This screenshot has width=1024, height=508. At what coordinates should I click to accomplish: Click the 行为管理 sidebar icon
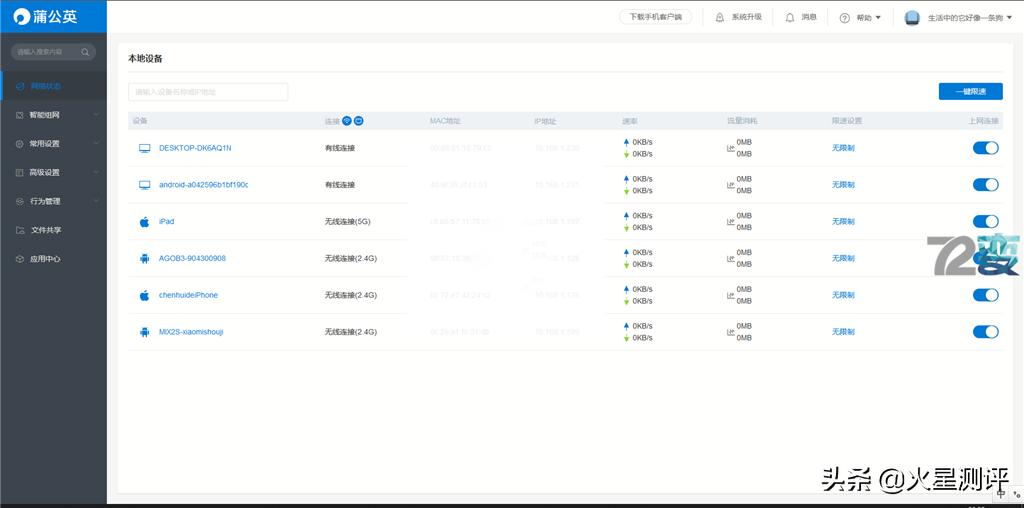pos(20,201)
